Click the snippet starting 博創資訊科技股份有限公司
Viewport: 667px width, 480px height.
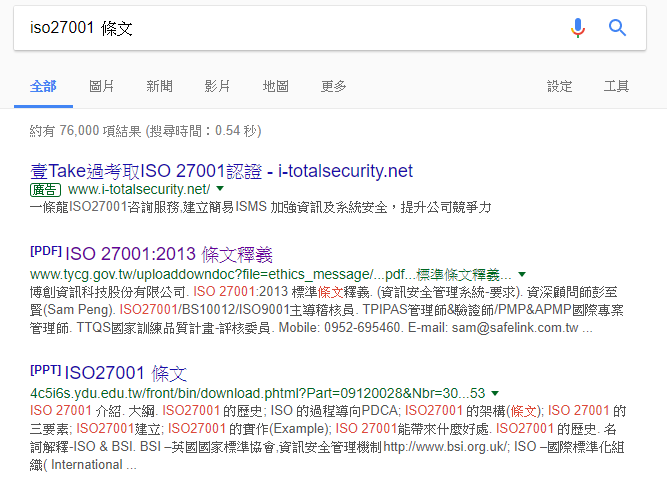click(x=326, y=310)
